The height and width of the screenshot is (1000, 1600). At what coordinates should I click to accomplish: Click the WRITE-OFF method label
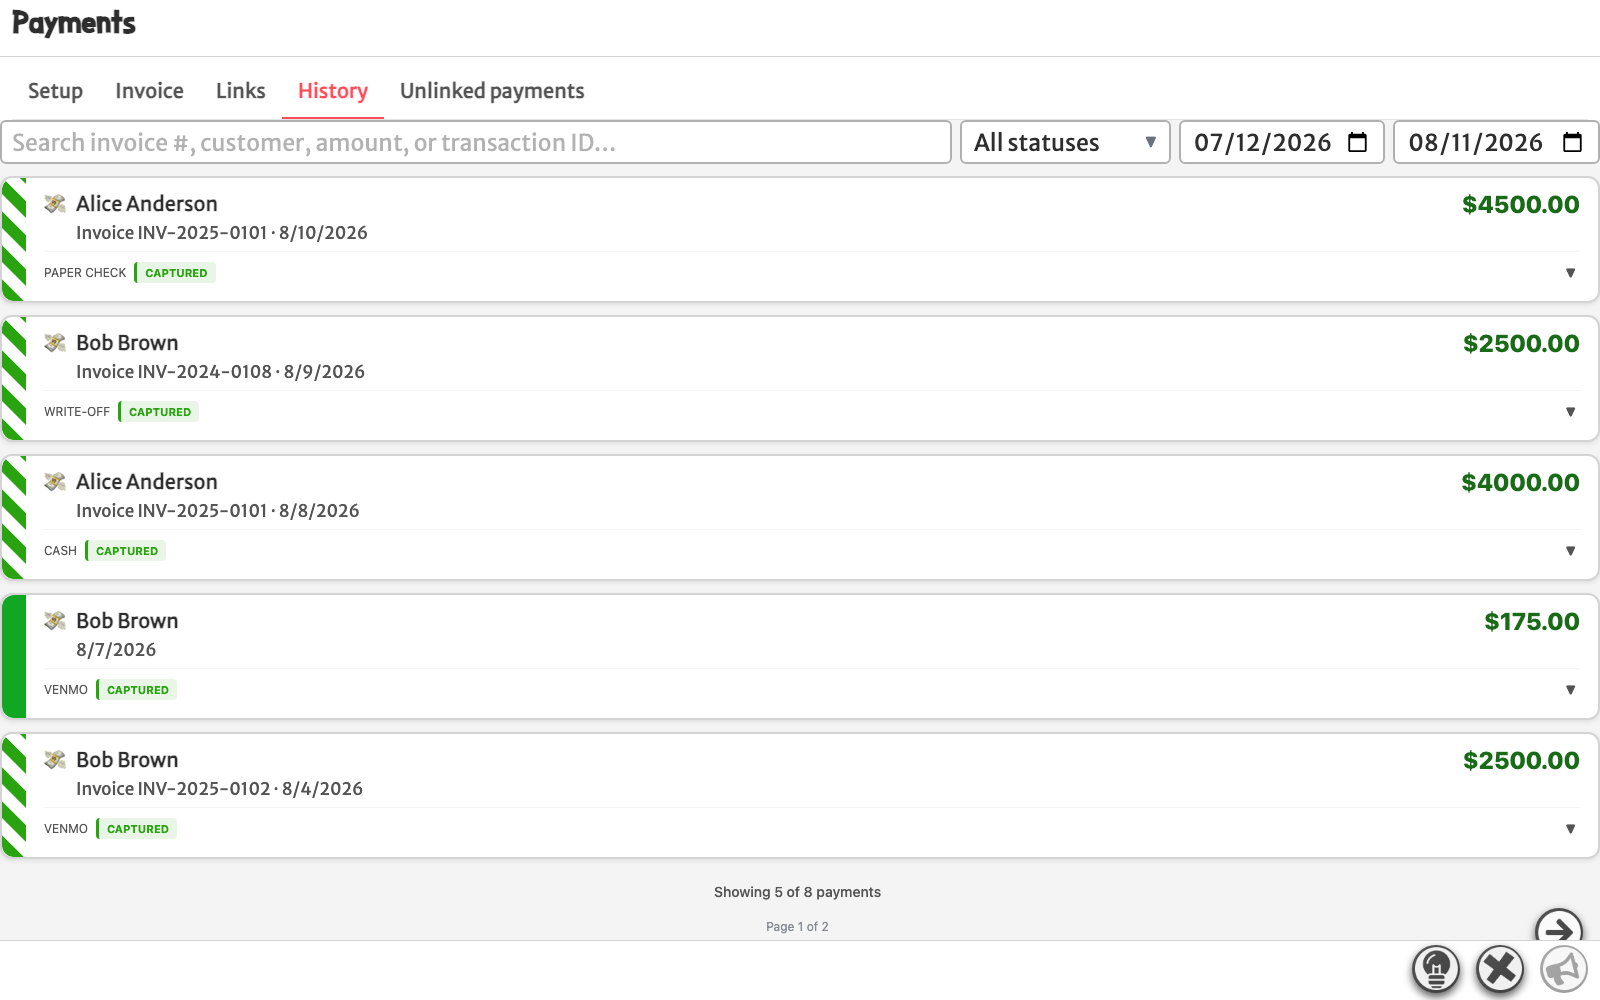point(77,412)
